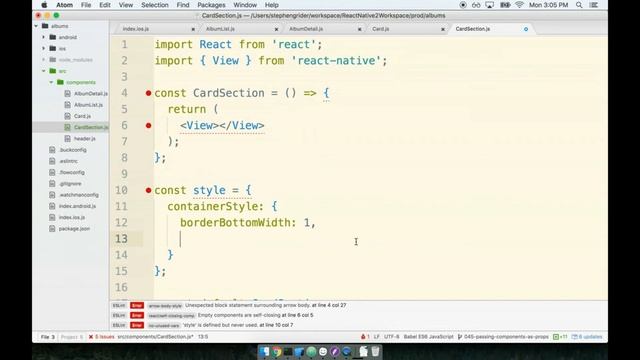Click line number 13 in gutter
Screen dimensions: 640x360
121,239
